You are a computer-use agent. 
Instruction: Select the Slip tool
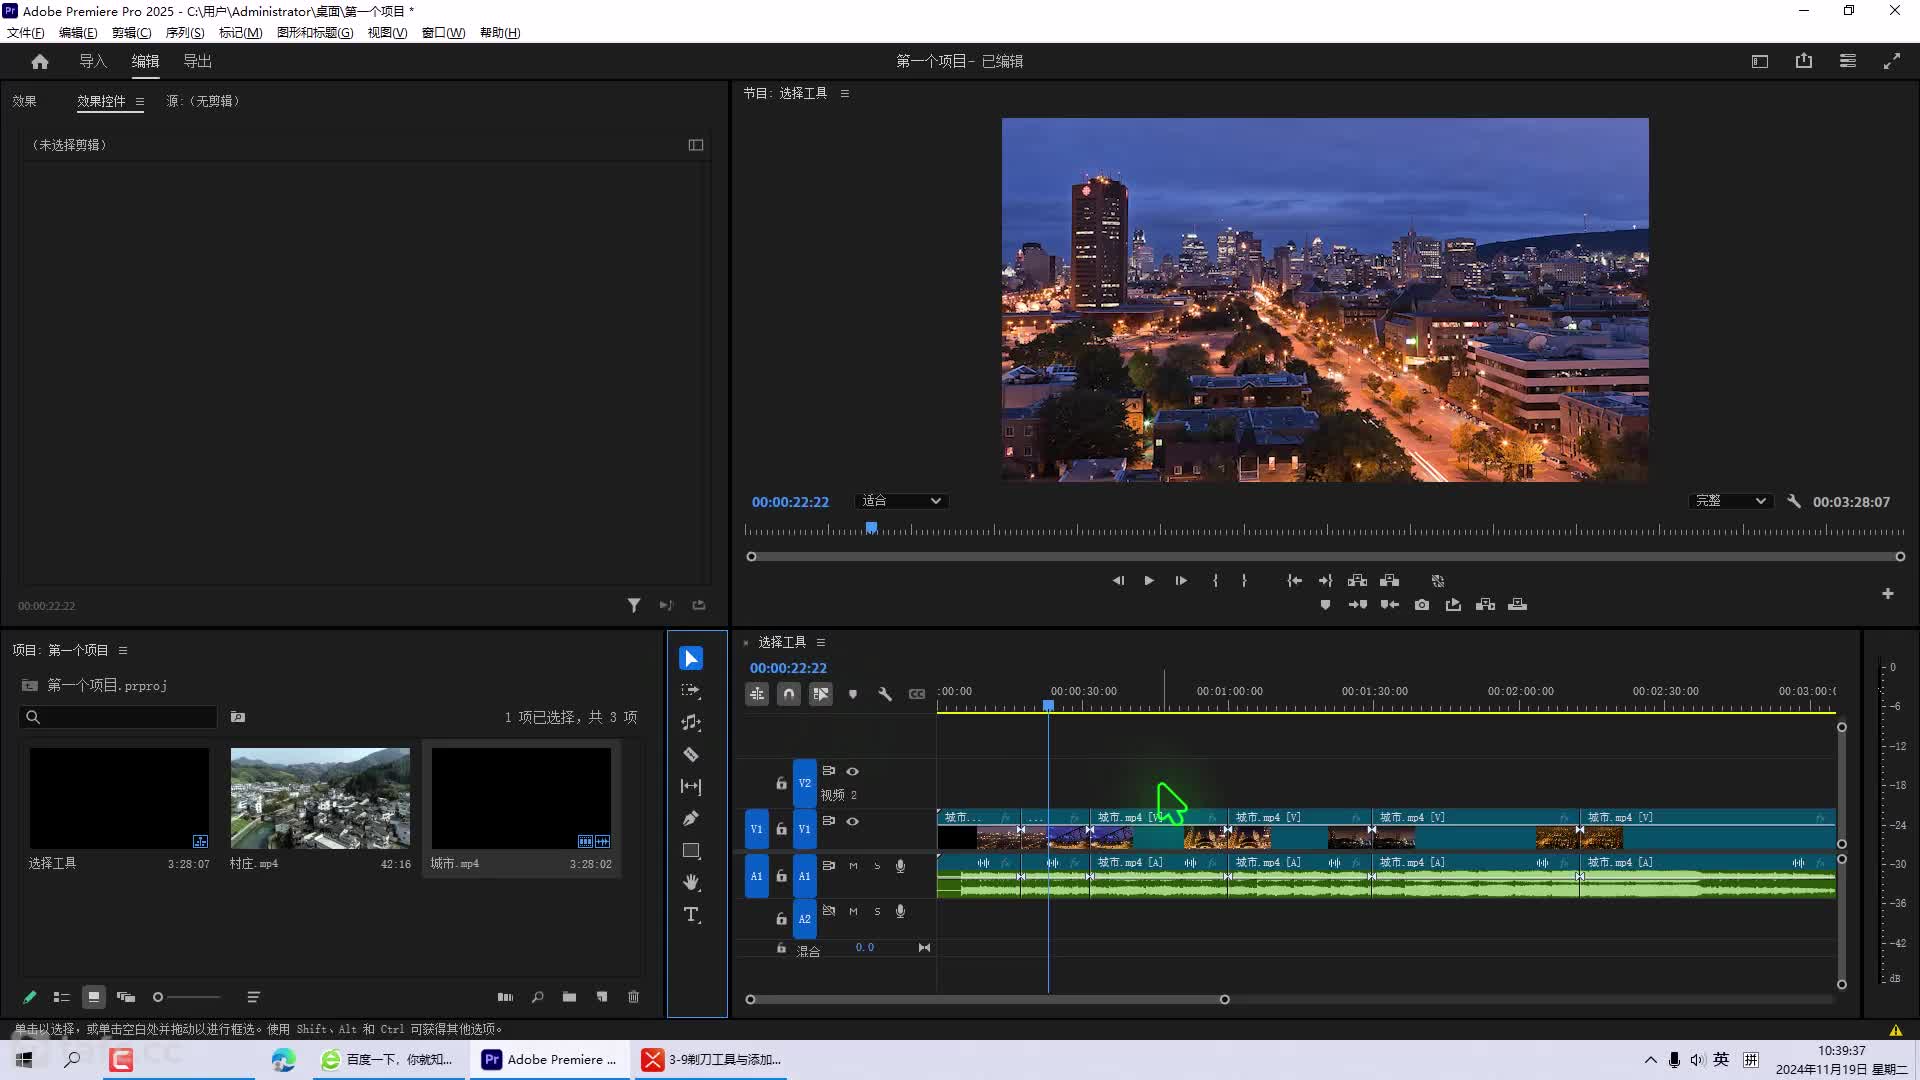point(691,787)
